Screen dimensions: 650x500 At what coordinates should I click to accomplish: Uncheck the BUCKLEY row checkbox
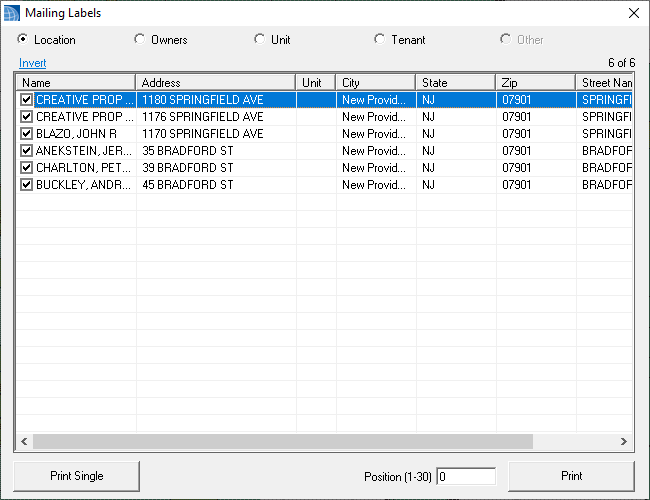pos(27,184)
